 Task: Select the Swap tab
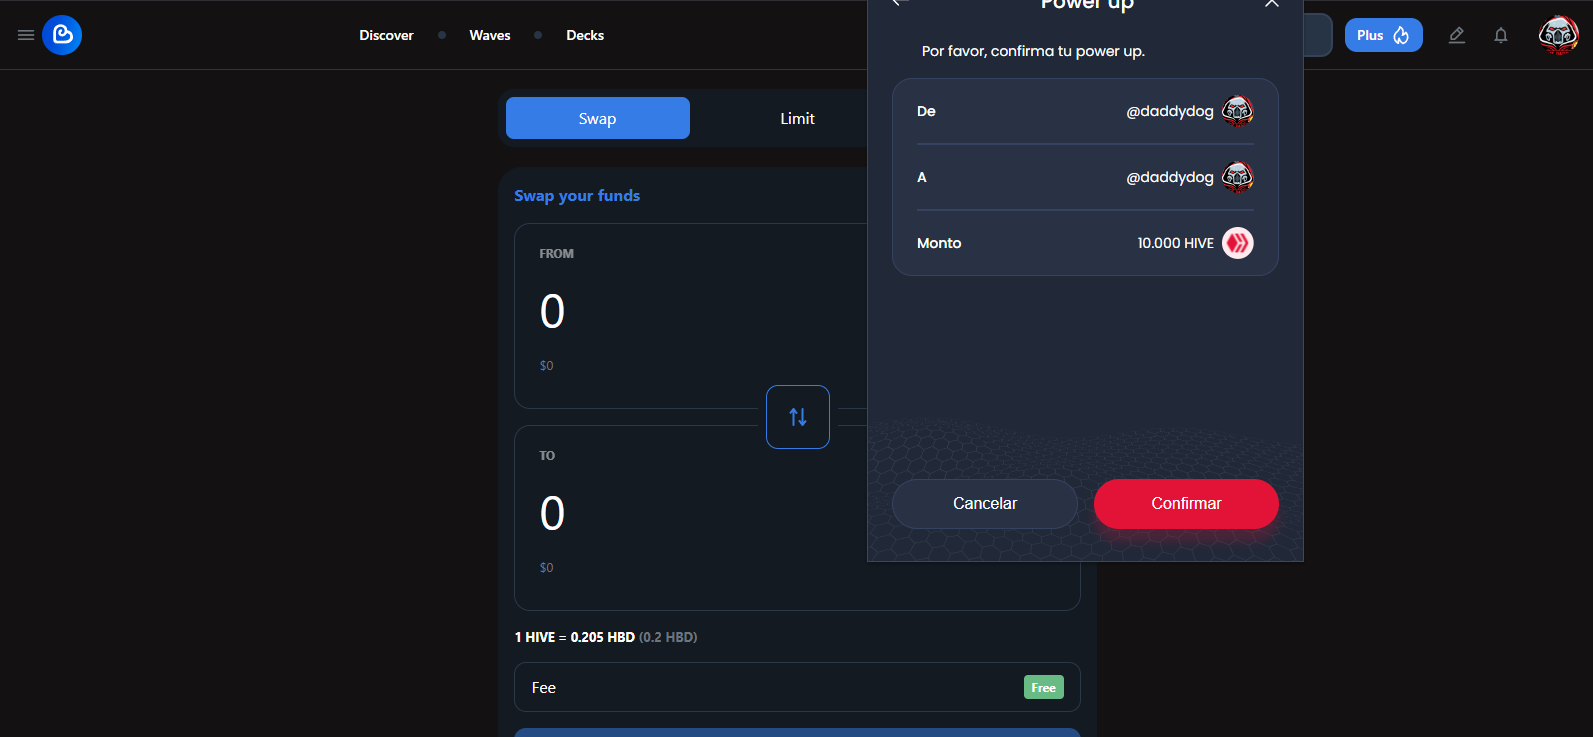click(598, 118)
